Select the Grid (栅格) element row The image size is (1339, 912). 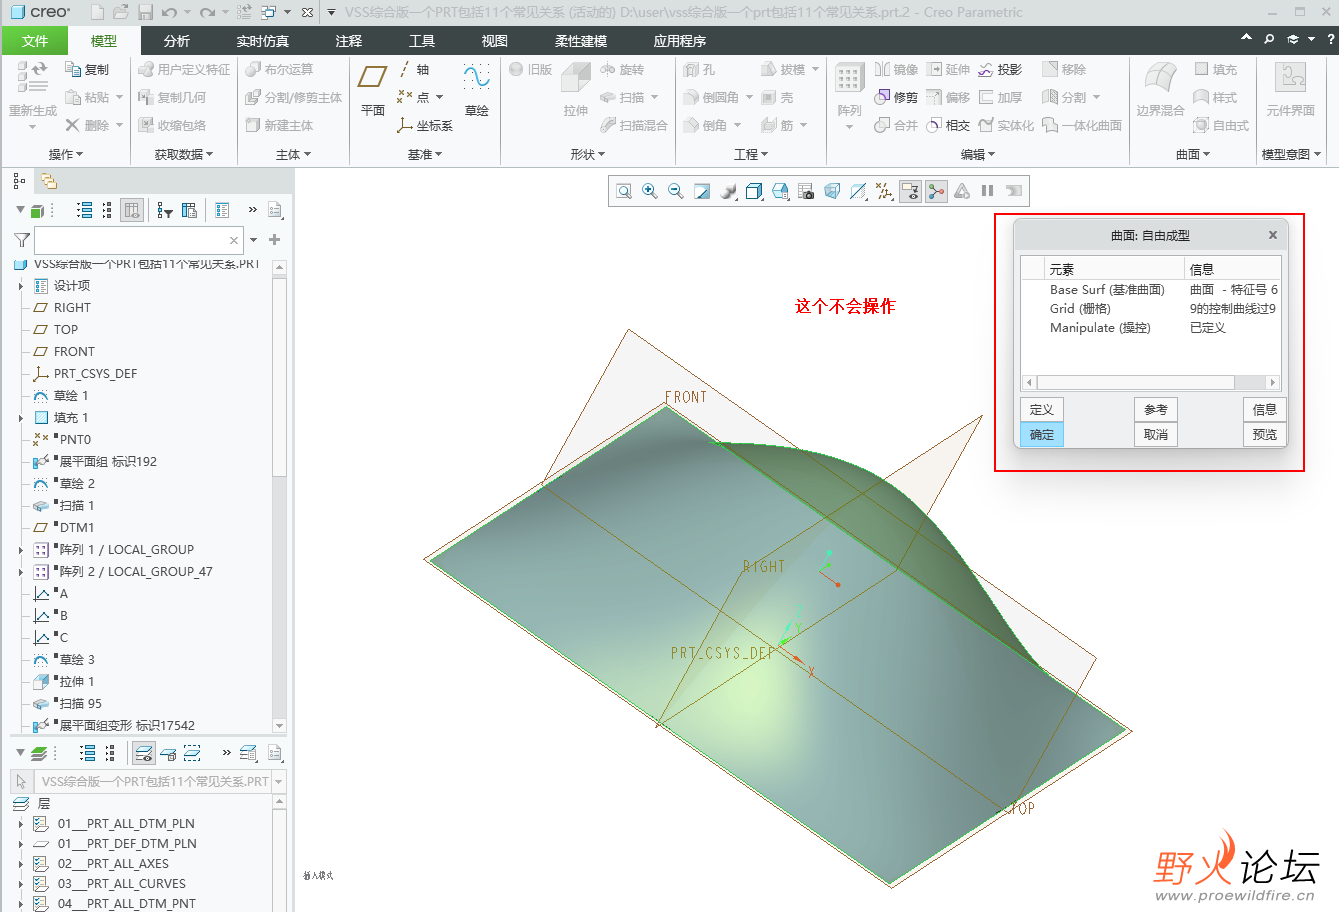click(x=1150, y=309)
